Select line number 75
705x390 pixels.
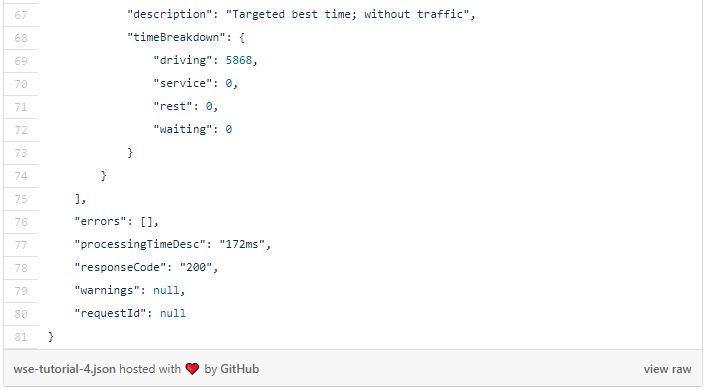coord(21,199)
